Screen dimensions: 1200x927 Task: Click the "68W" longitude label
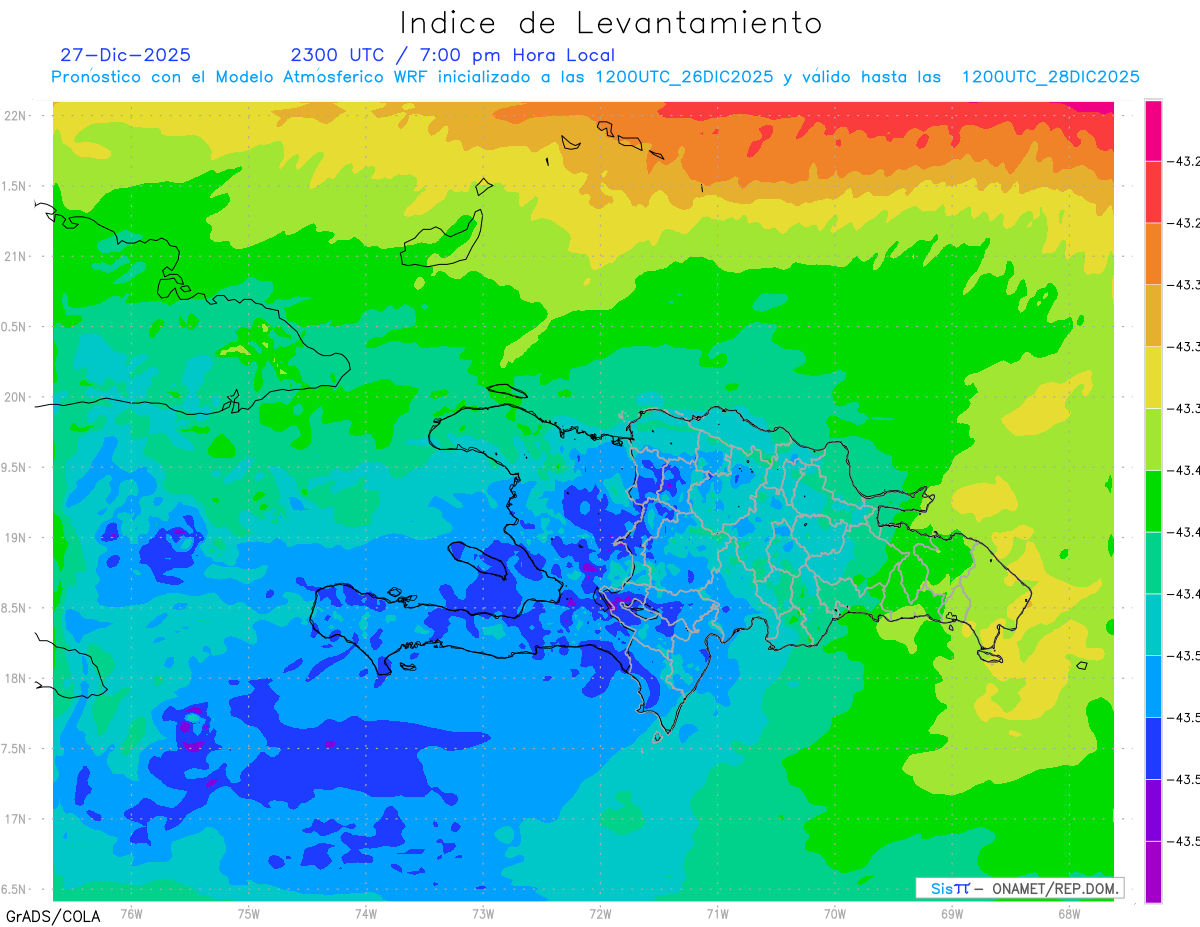[x=1069, y=913]
